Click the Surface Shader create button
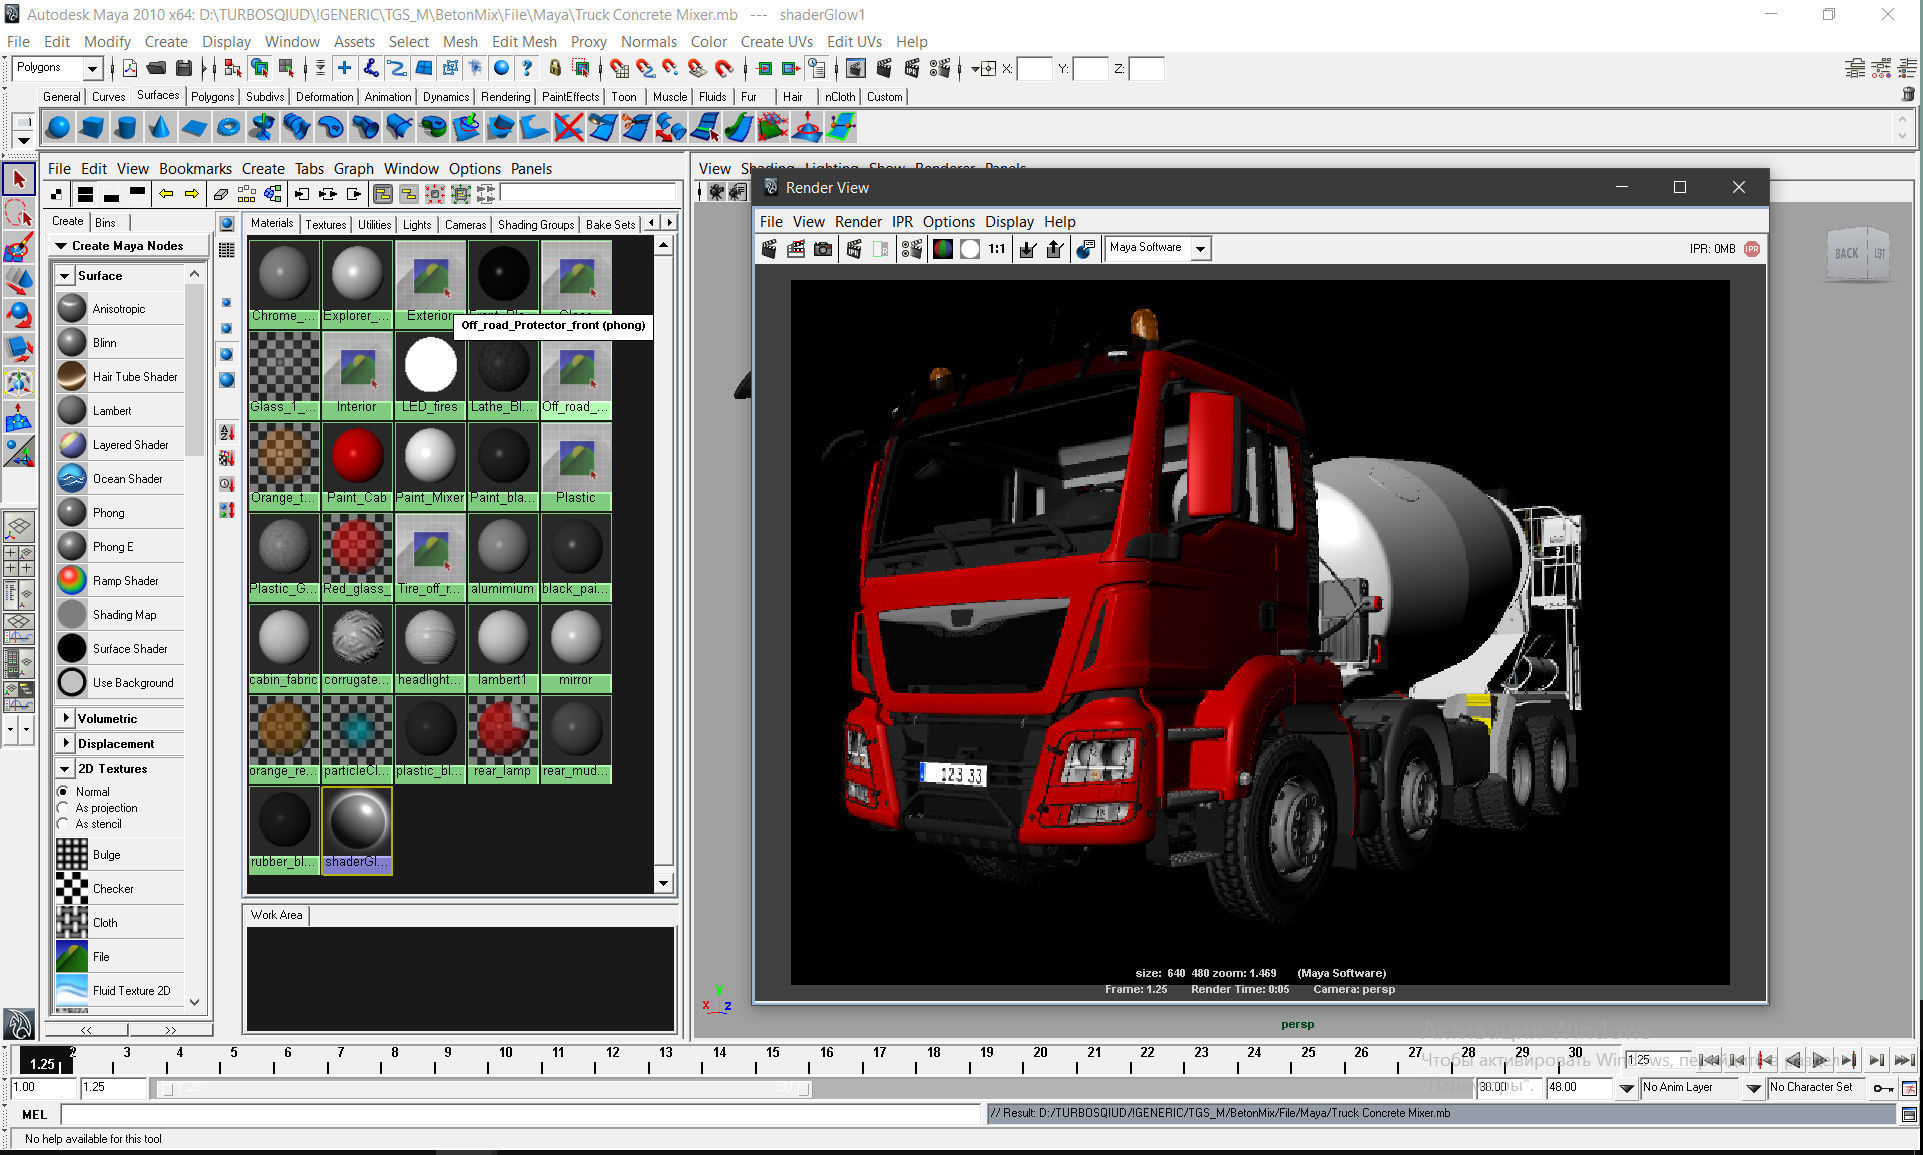This screenshot has width=1923, height=1155. tap(121, 648)
